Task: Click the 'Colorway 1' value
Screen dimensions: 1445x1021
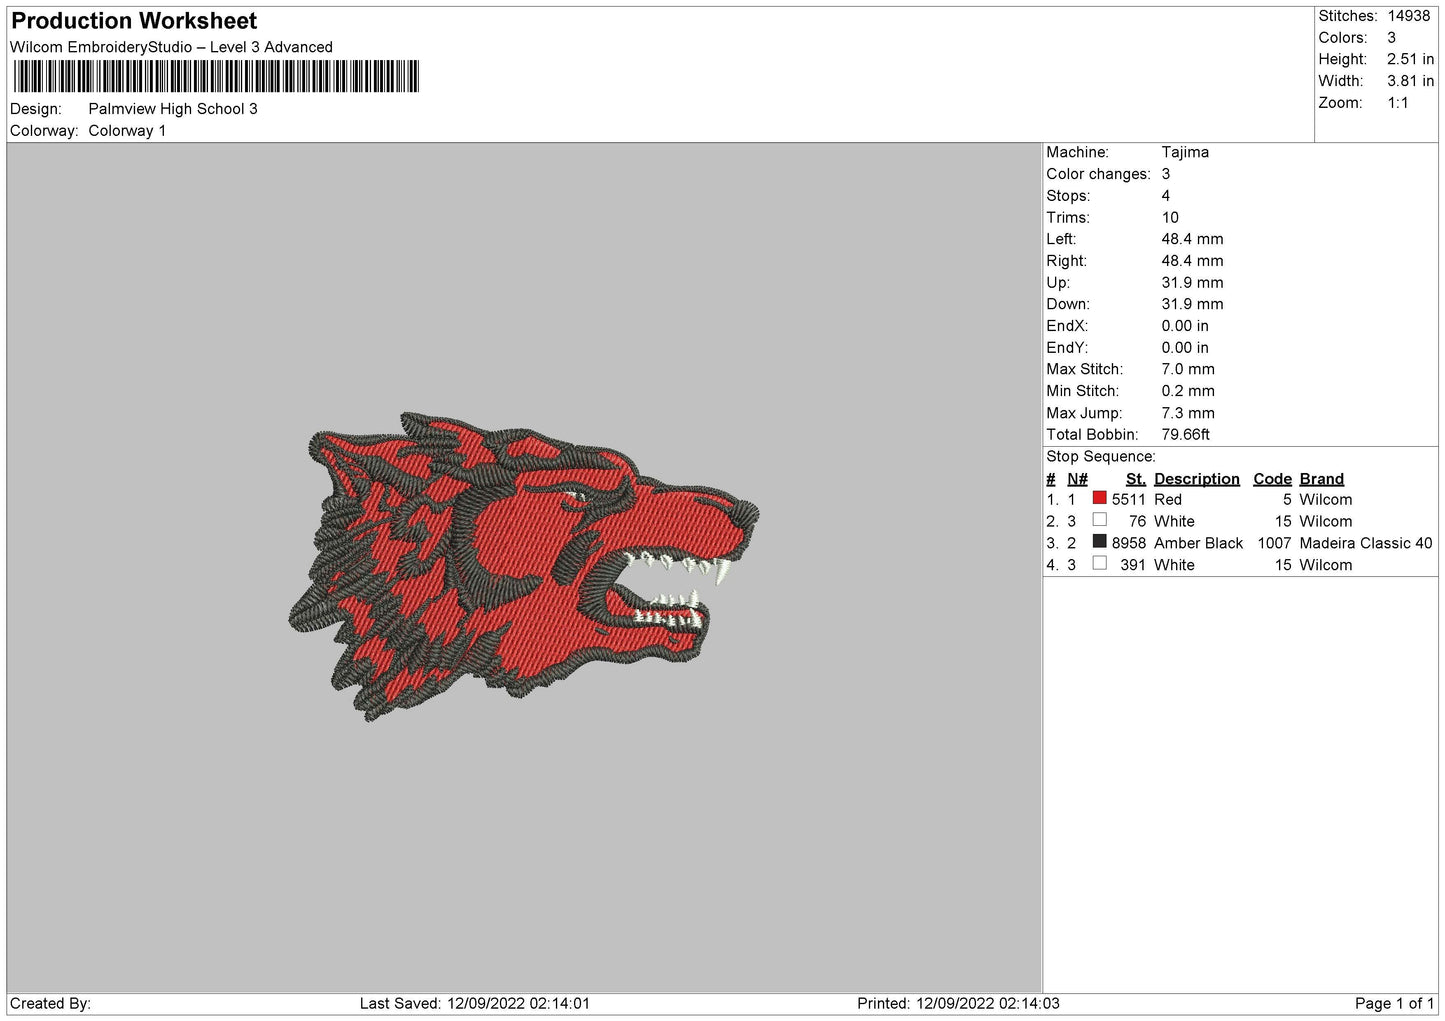Action: click(127, 131)
